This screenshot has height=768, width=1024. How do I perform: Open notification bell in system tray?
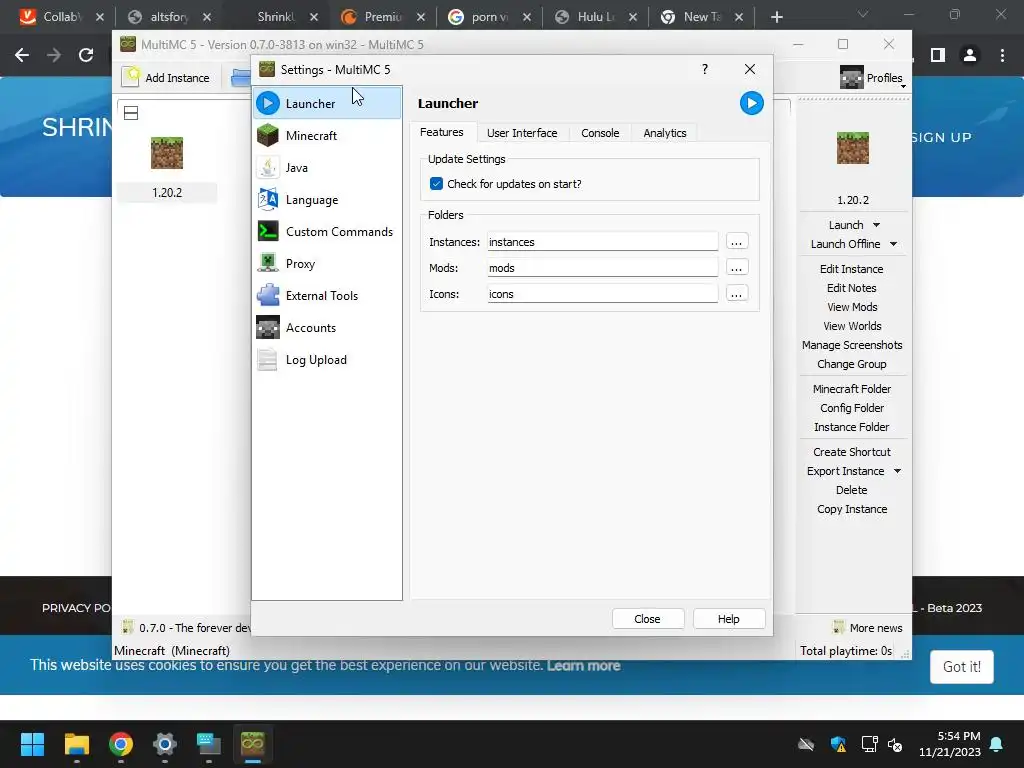click(997, 744)
